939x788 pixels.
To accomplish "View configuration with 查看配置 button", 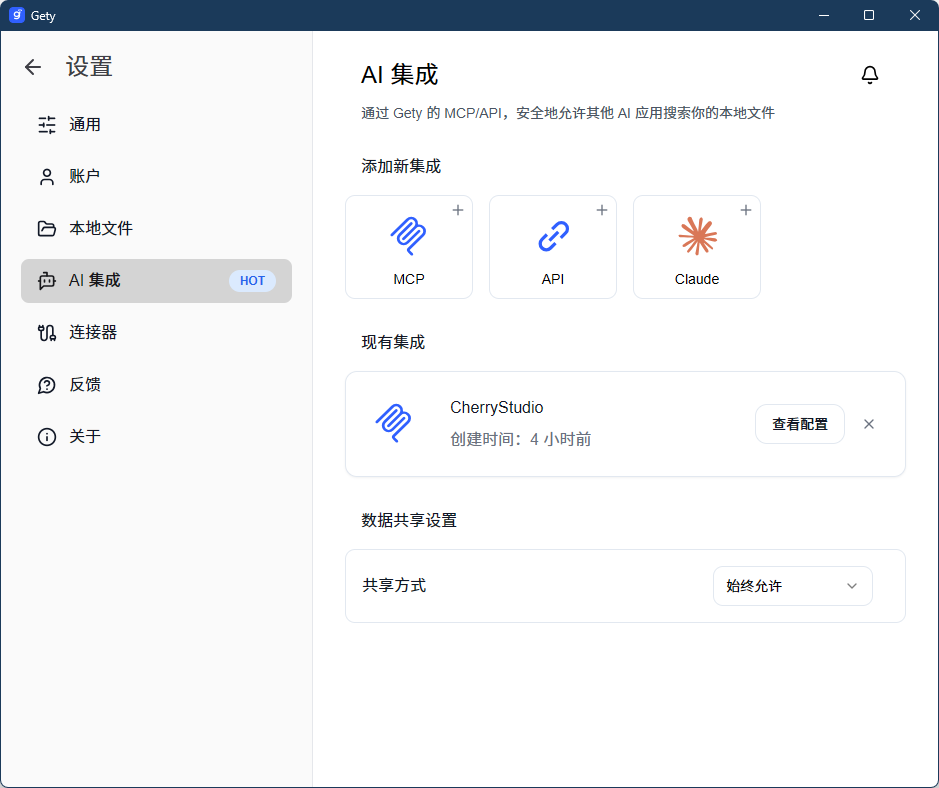I will point(799,424).
